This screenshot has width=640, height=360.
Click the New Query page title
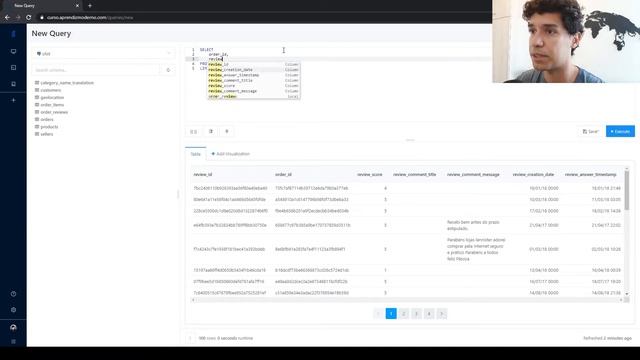coord(51,33)
